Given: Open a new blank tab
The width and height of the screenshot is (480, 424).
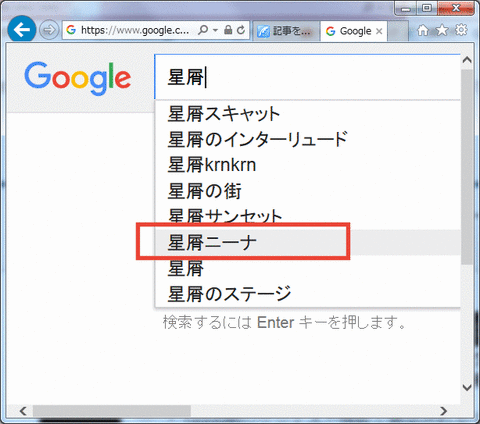Looking at the screenshot, I should coord(397,31).
